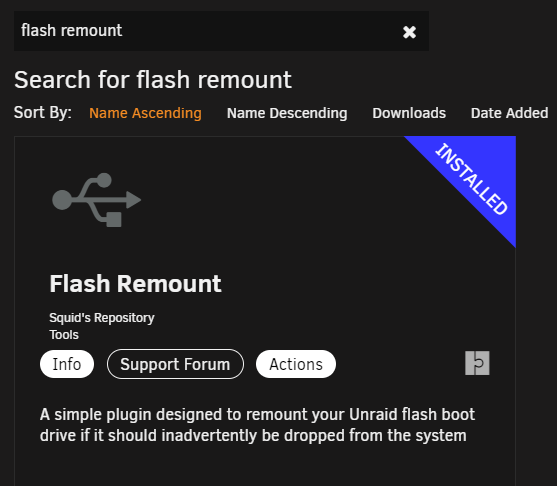Sort results by Name Descending
The image size is (557, 486).
287,113
